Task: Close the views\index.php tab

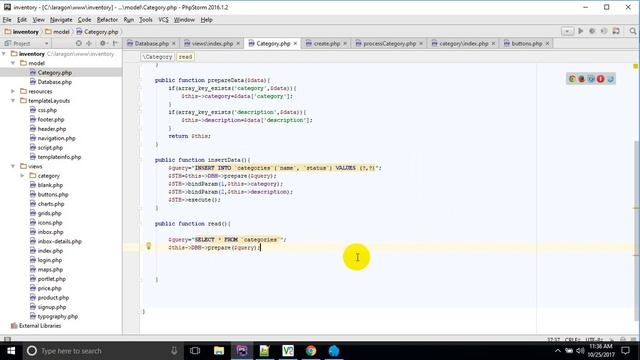Action: (x=238, y=43)
